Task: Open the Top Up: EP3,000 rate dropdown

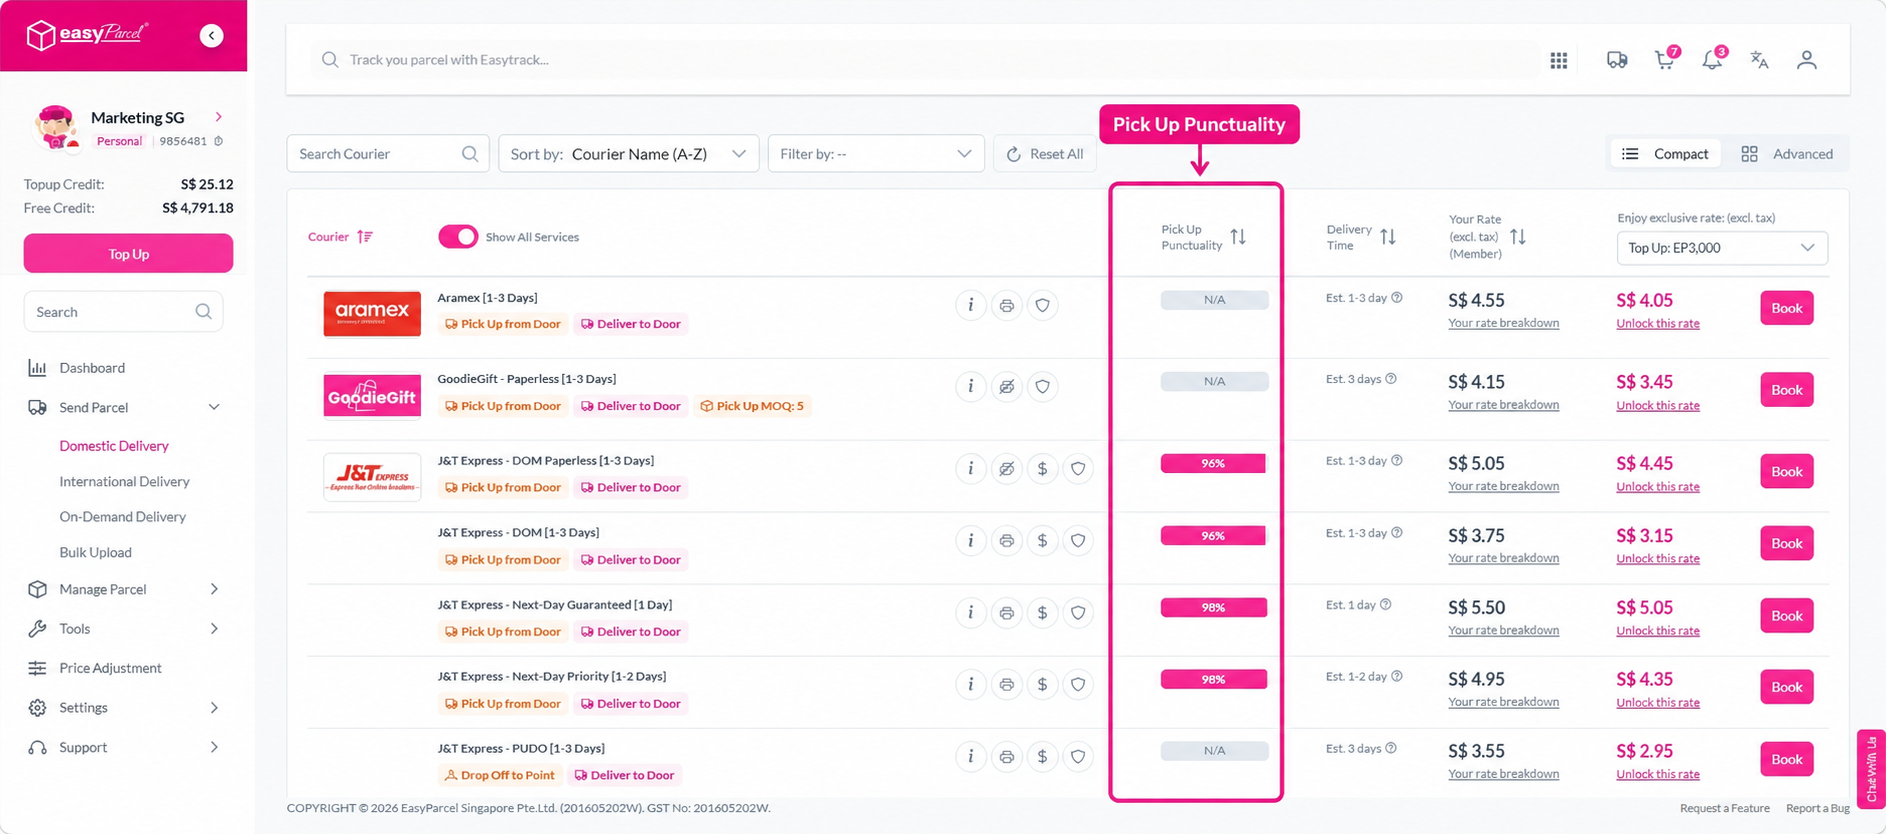Action: click(x=1722, y=248)
